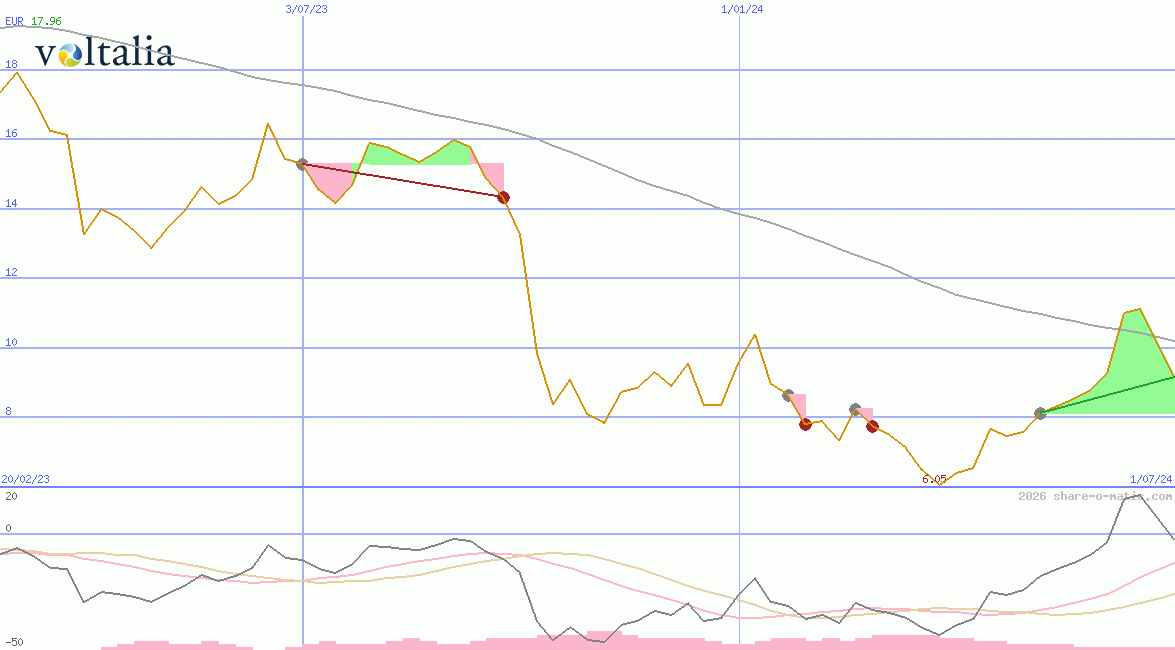Click the -50 oscillator axis label
1175x650 pixels.
[x=14, y=642]
